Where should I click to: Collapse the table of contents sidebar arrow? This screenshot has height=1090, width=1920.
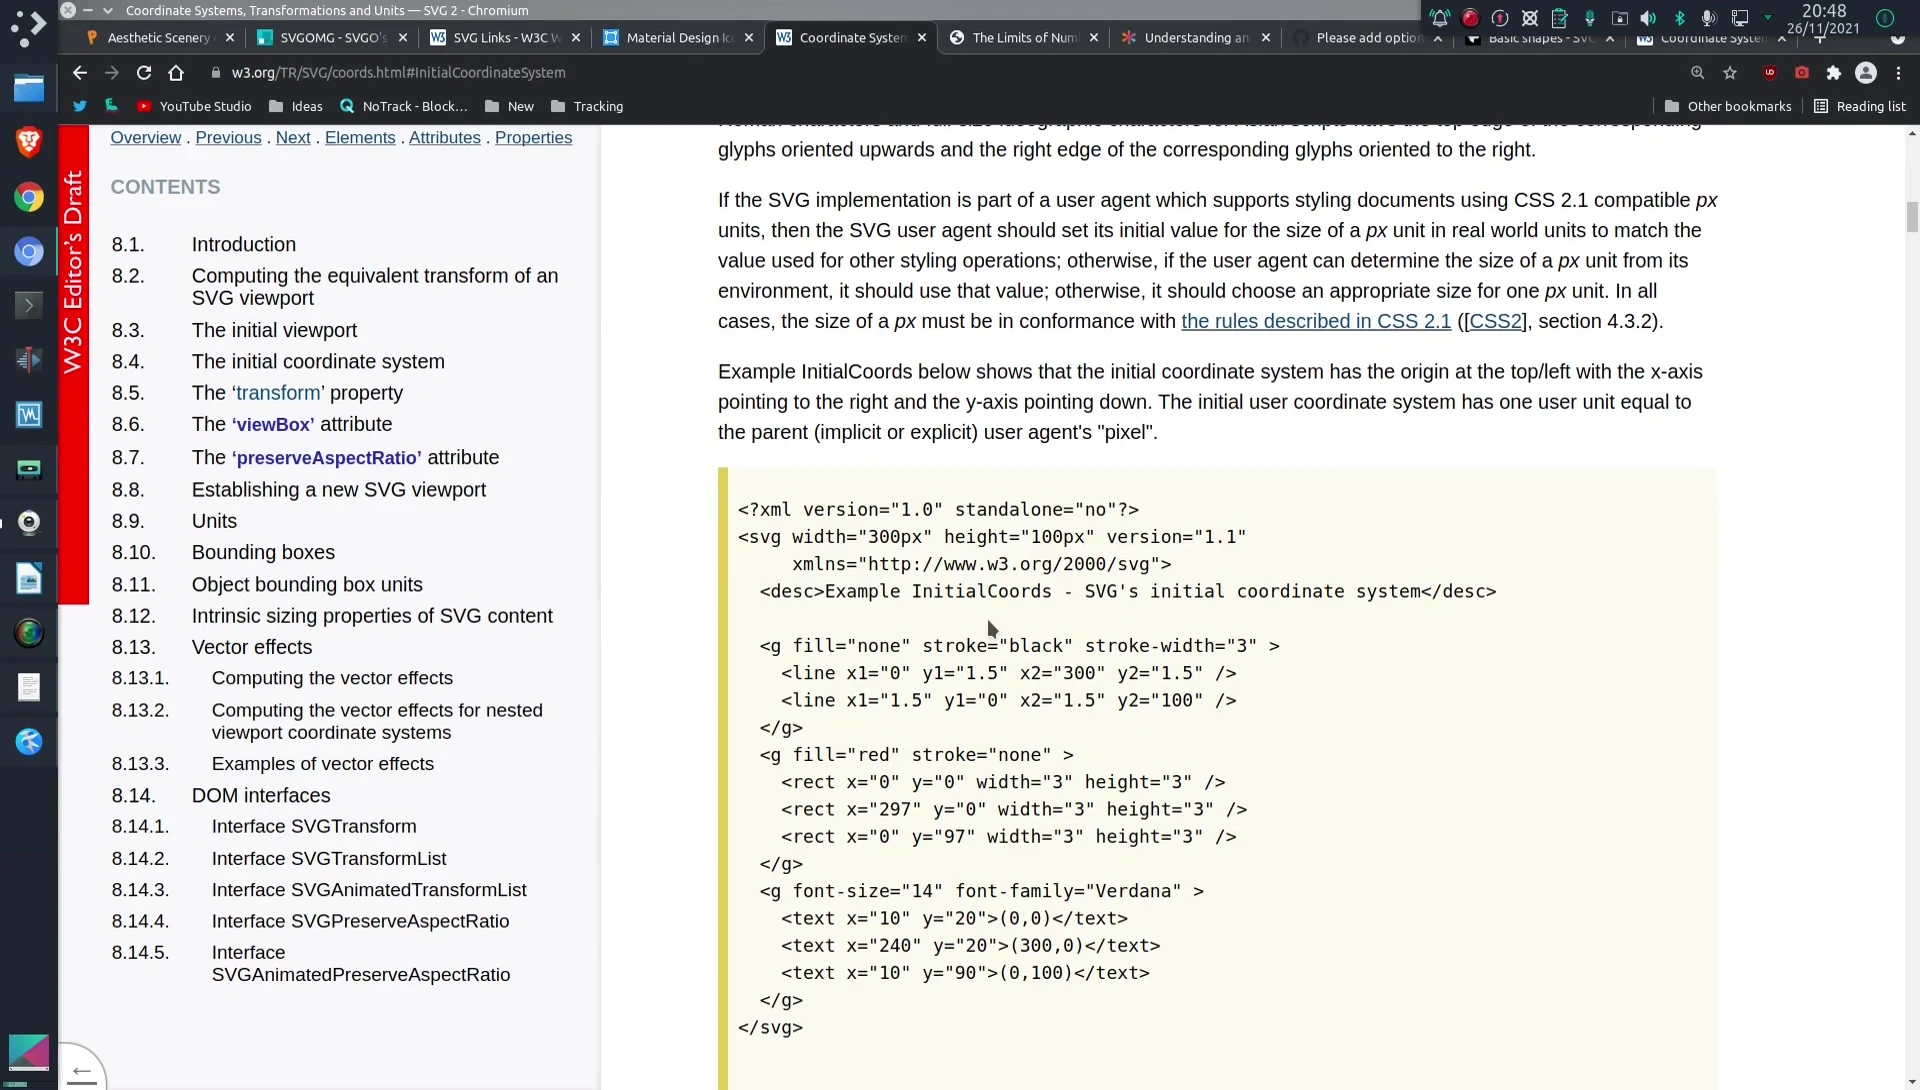82,1072
